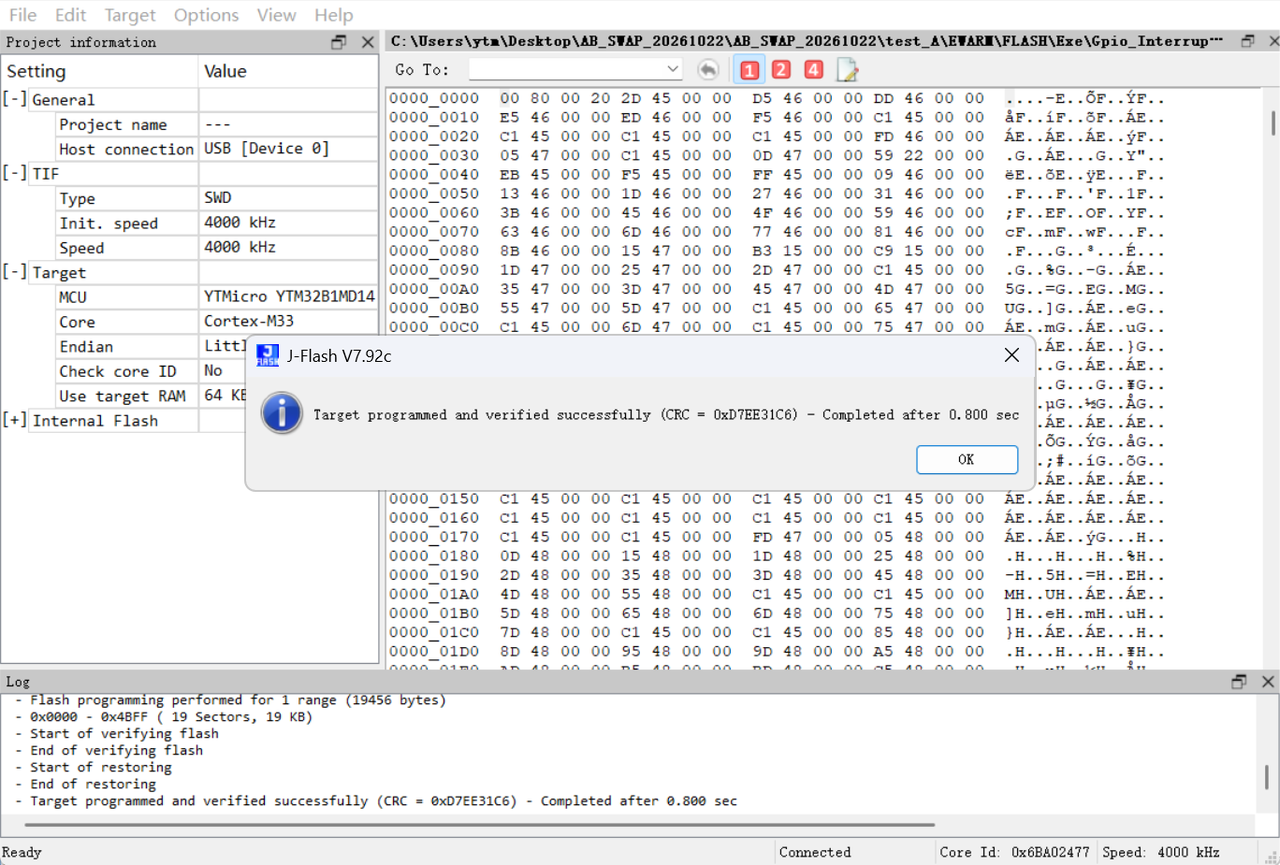Close the Project information panel

368,42
